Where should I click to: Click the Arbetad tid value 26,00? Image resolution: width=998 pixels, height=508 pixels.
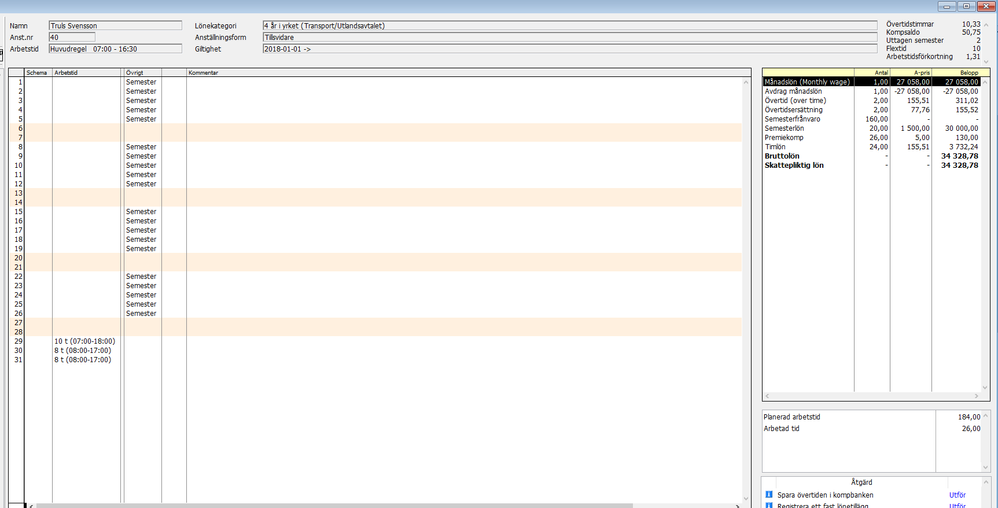(x=971, y=429)
